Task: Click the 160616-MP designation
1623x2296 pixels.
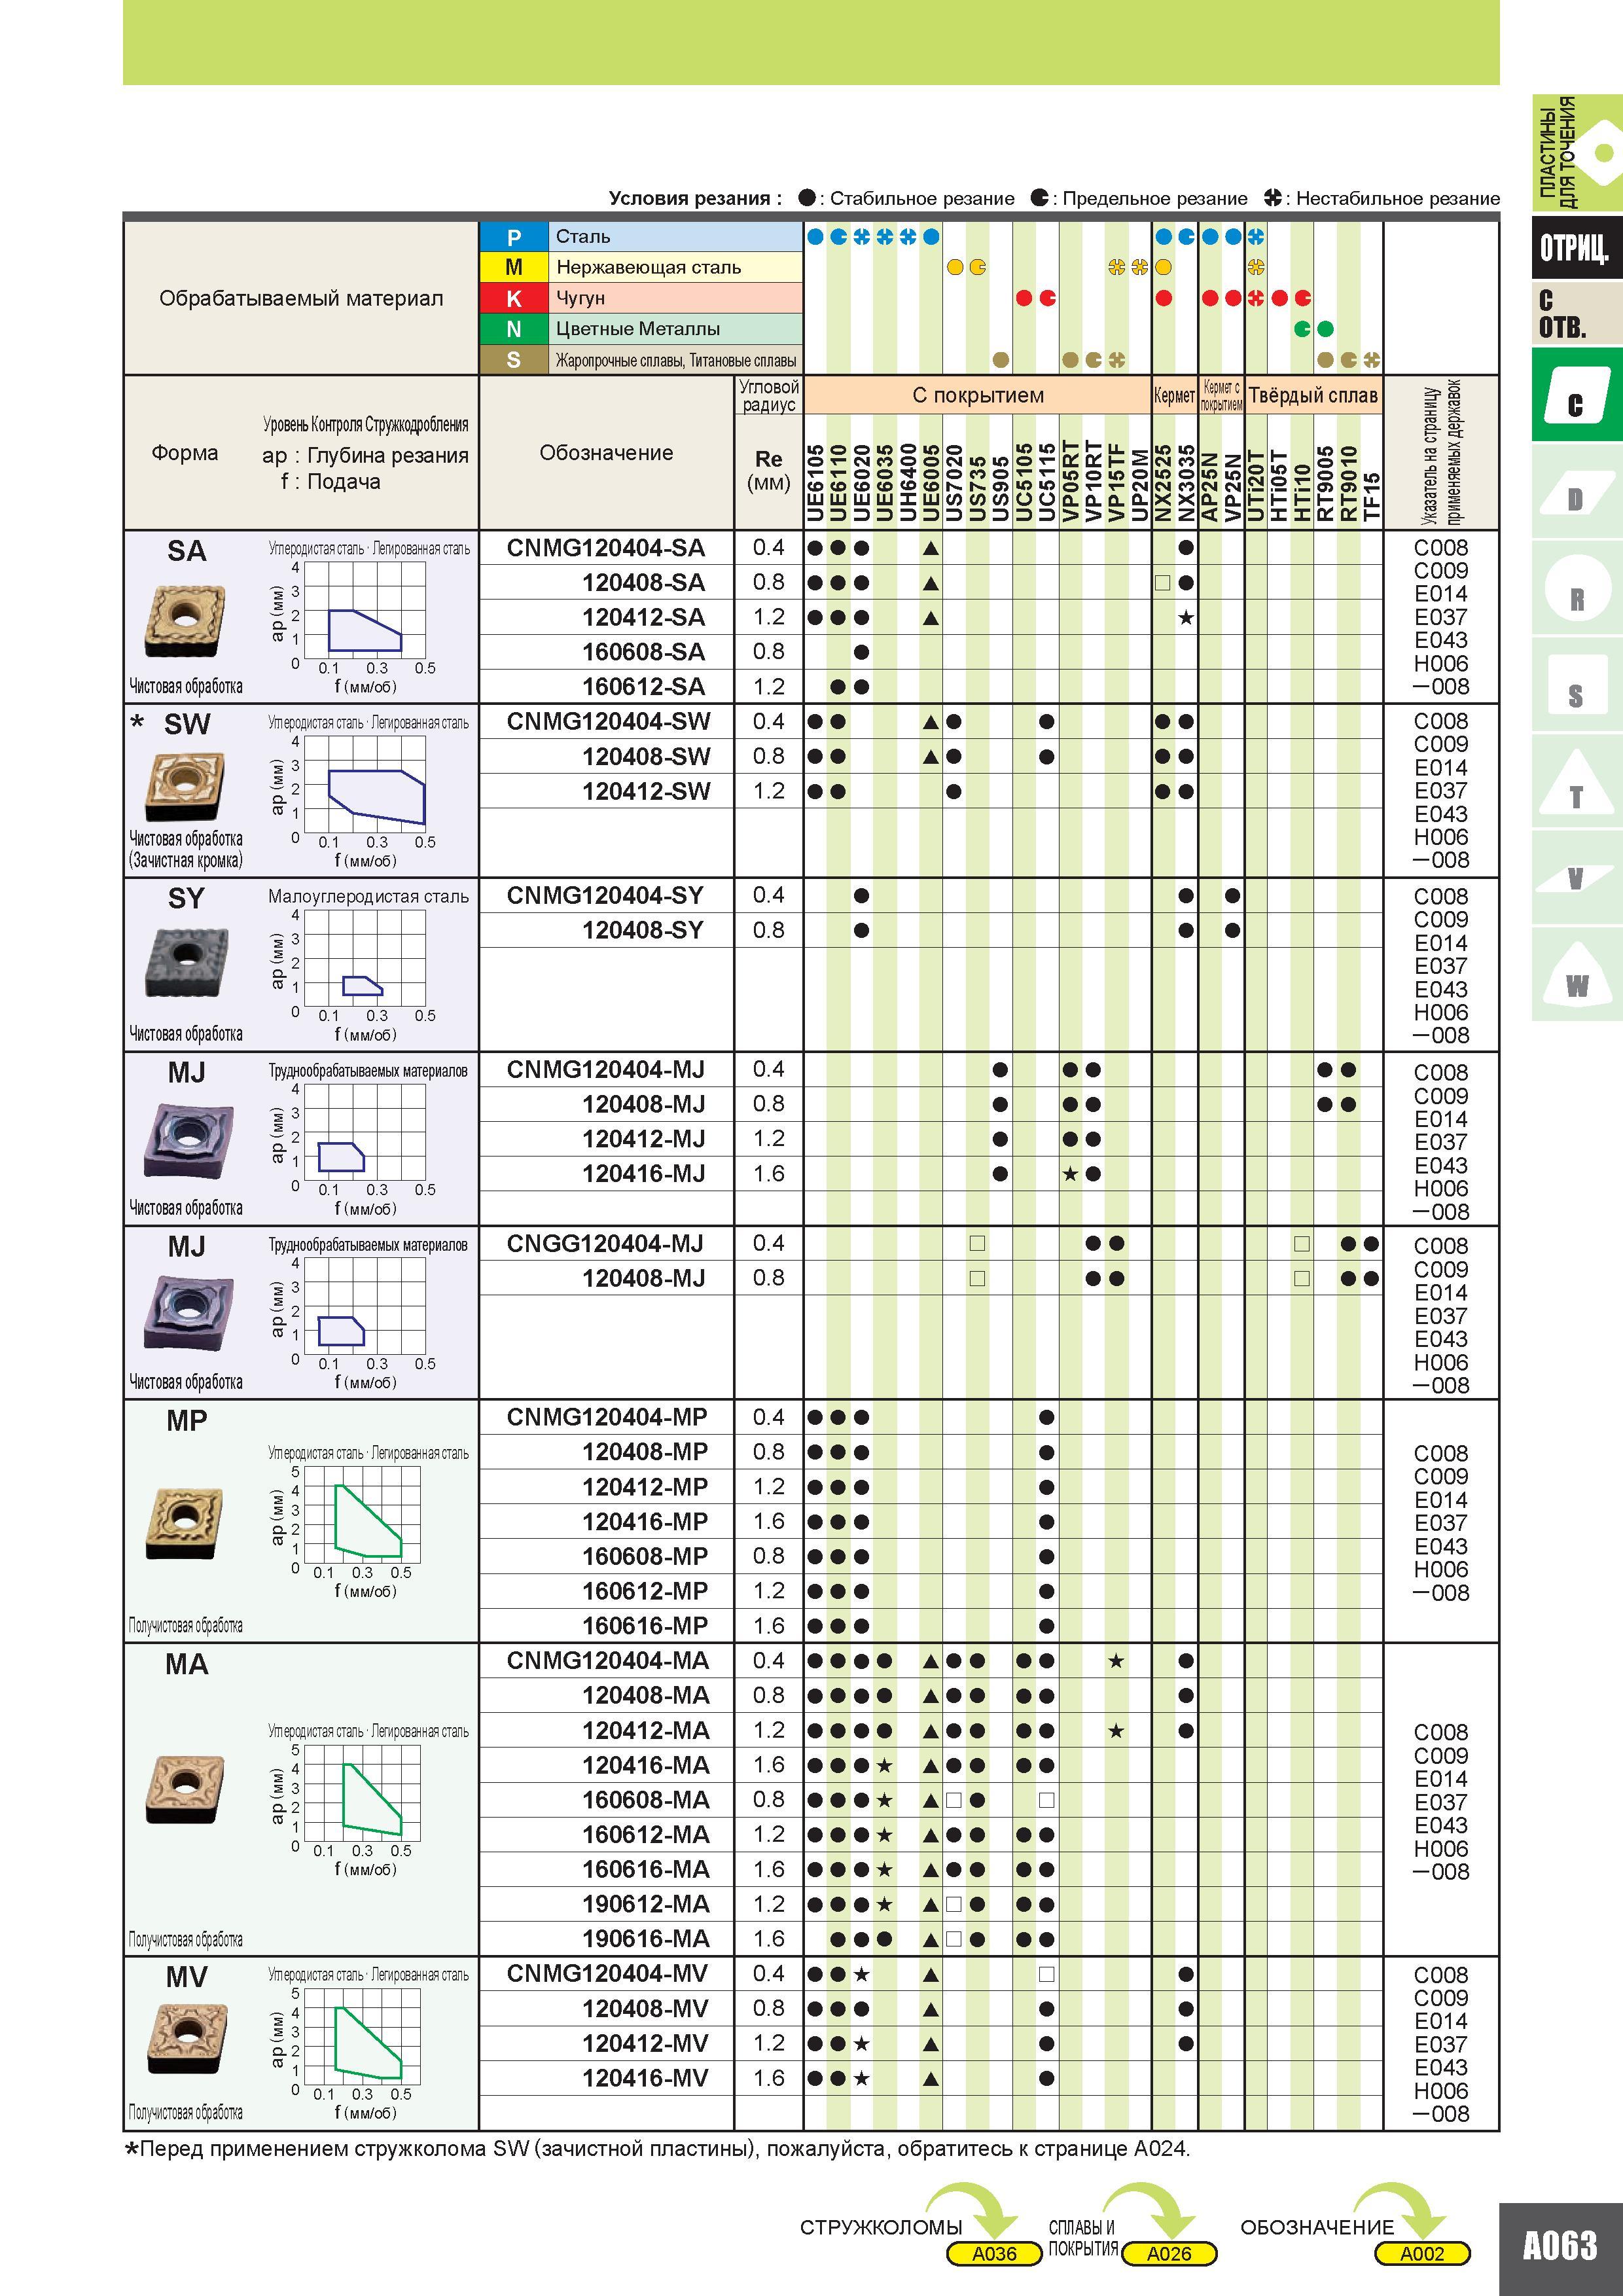Action: [645, 1626]
